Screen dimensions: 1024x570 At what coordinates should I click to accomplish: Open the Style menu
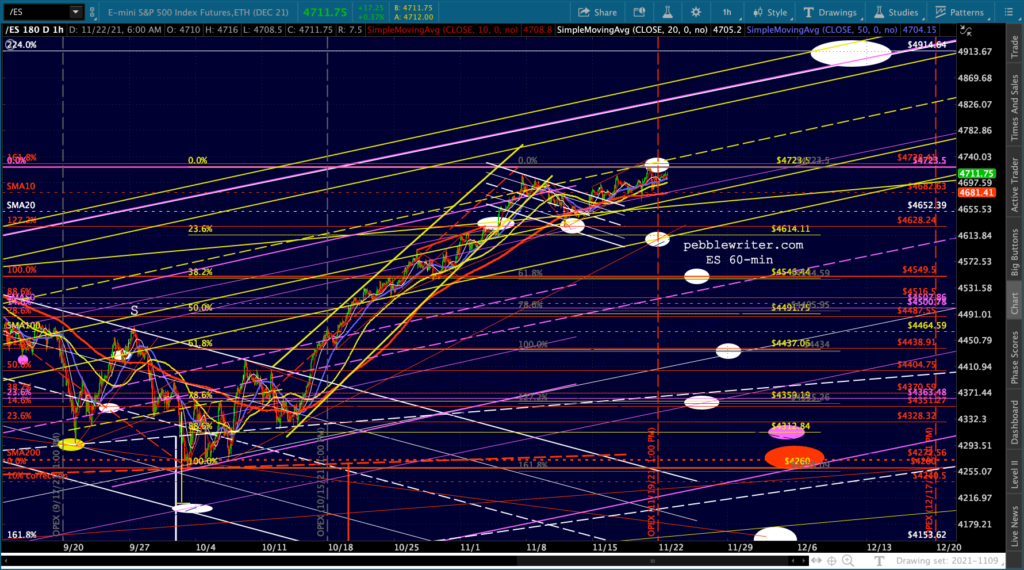pyautogui.click(x=769, y=12)
